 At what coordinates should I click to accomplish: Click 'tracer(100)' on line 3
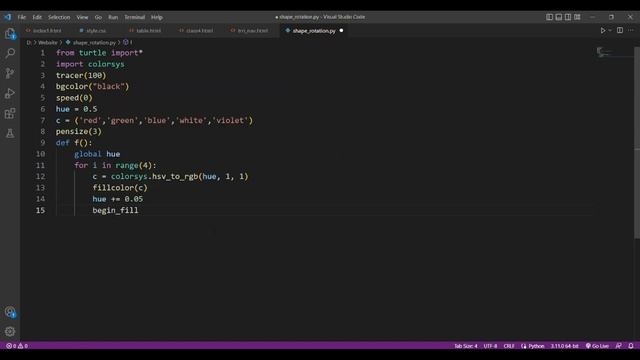[x=81, y=76]
